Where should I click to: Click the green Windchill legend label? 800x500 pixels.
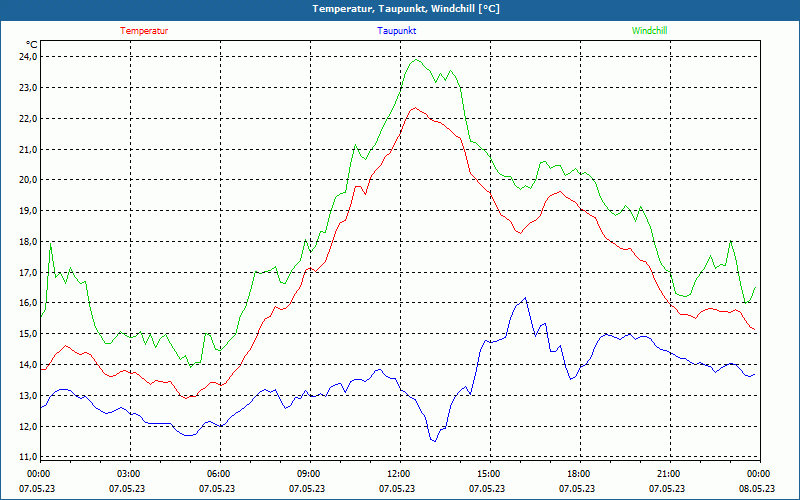pyautogui.click(x=649, y=31)
